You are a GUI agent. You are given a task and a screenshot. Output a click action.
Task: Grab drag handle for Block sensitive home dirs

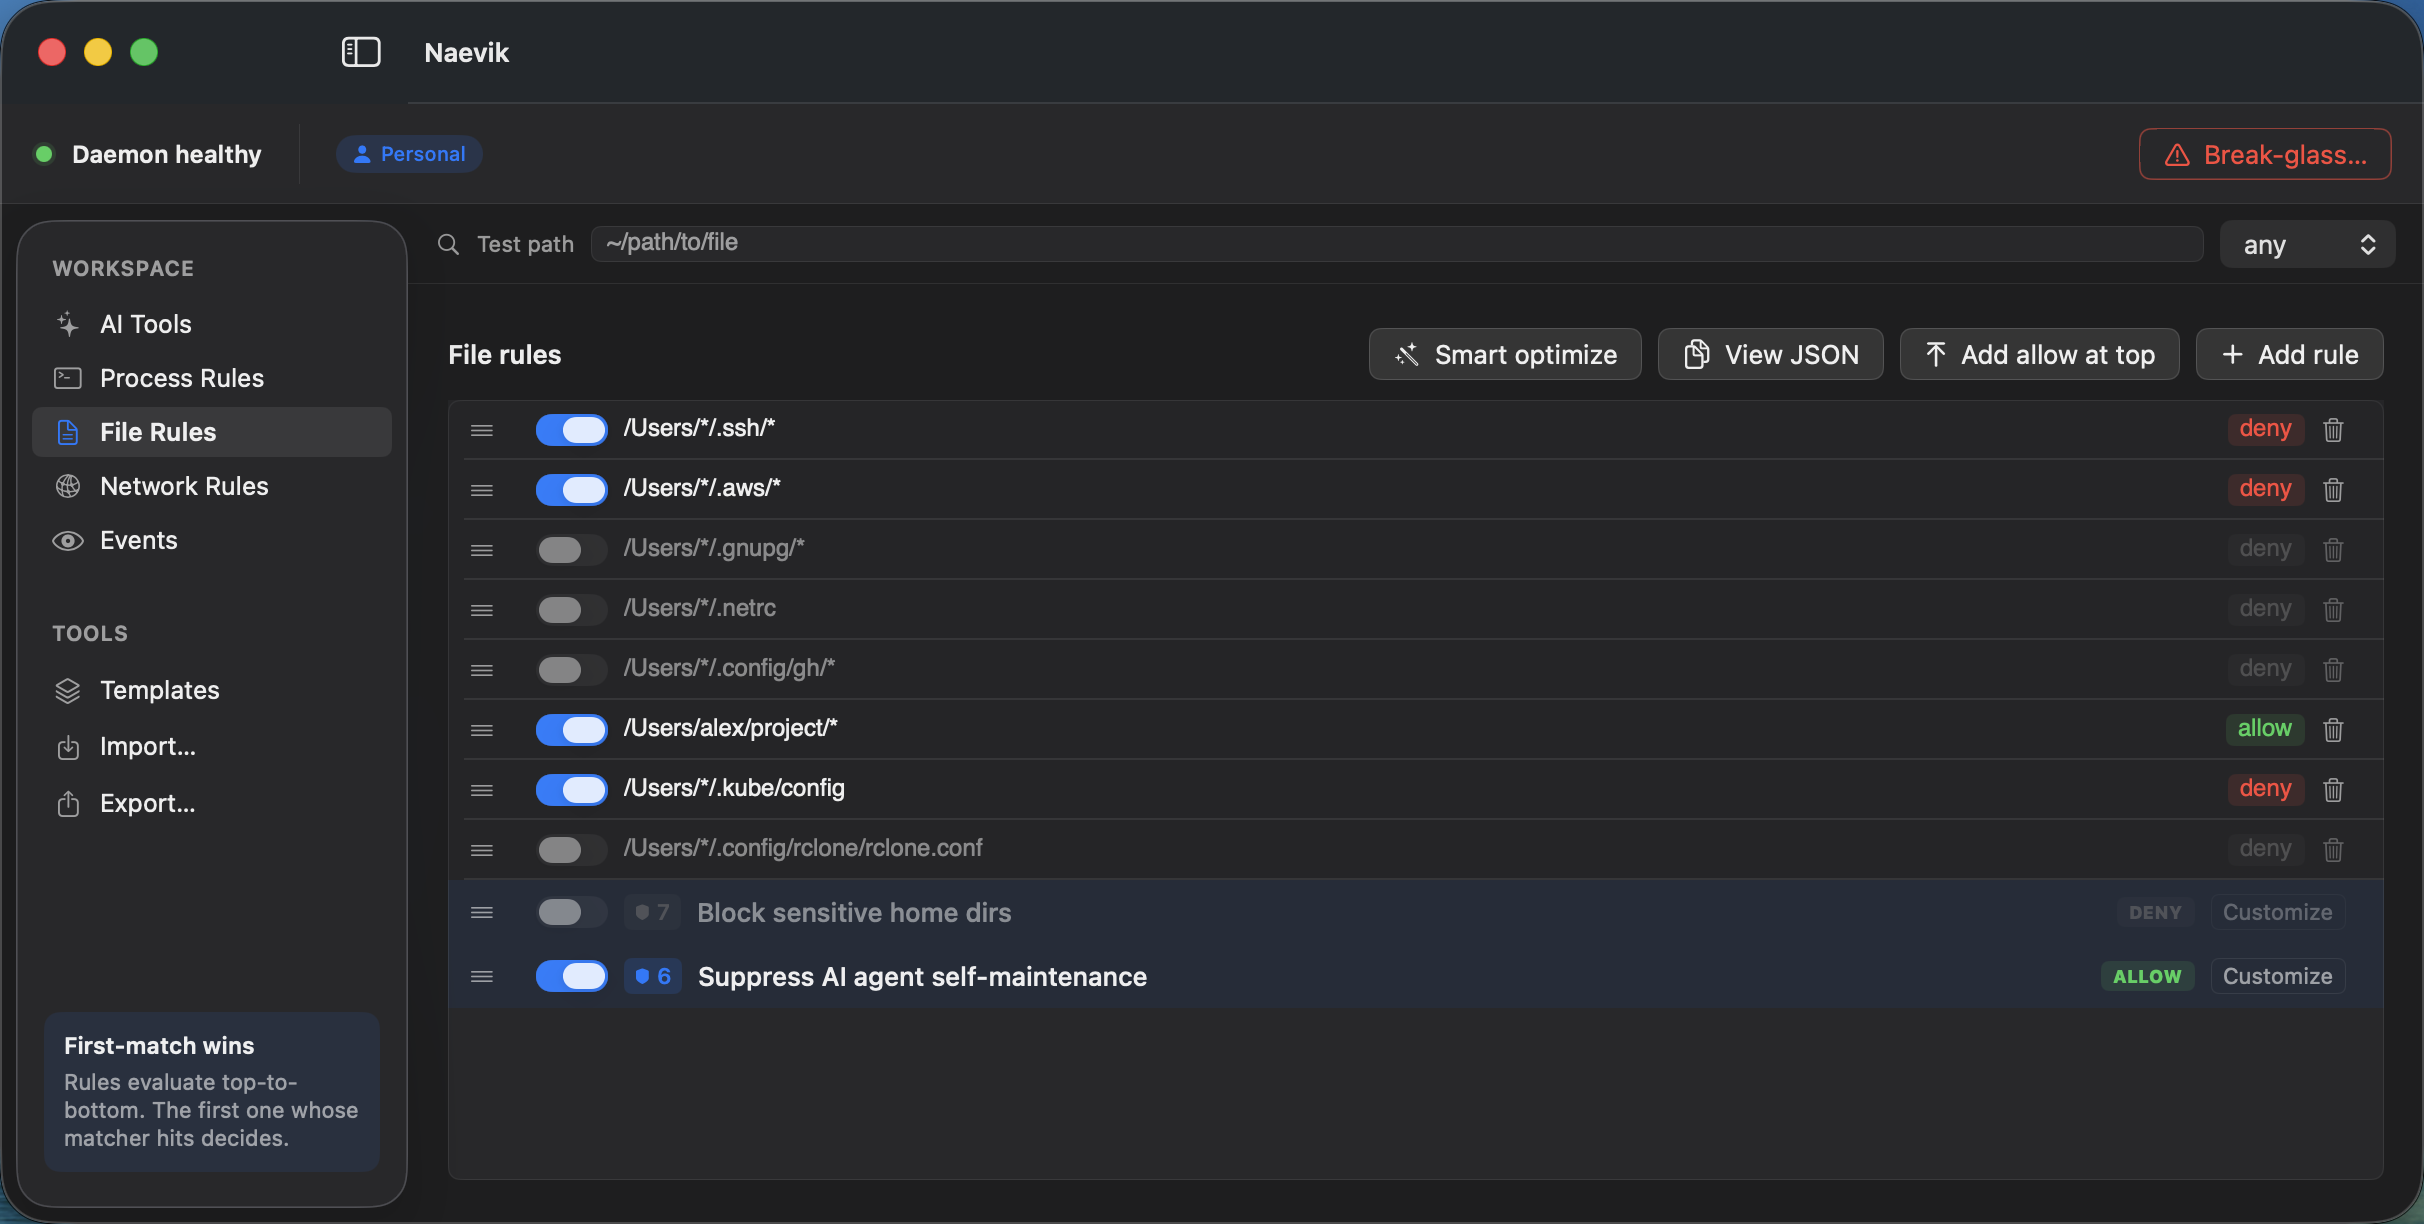pos(482,912)
